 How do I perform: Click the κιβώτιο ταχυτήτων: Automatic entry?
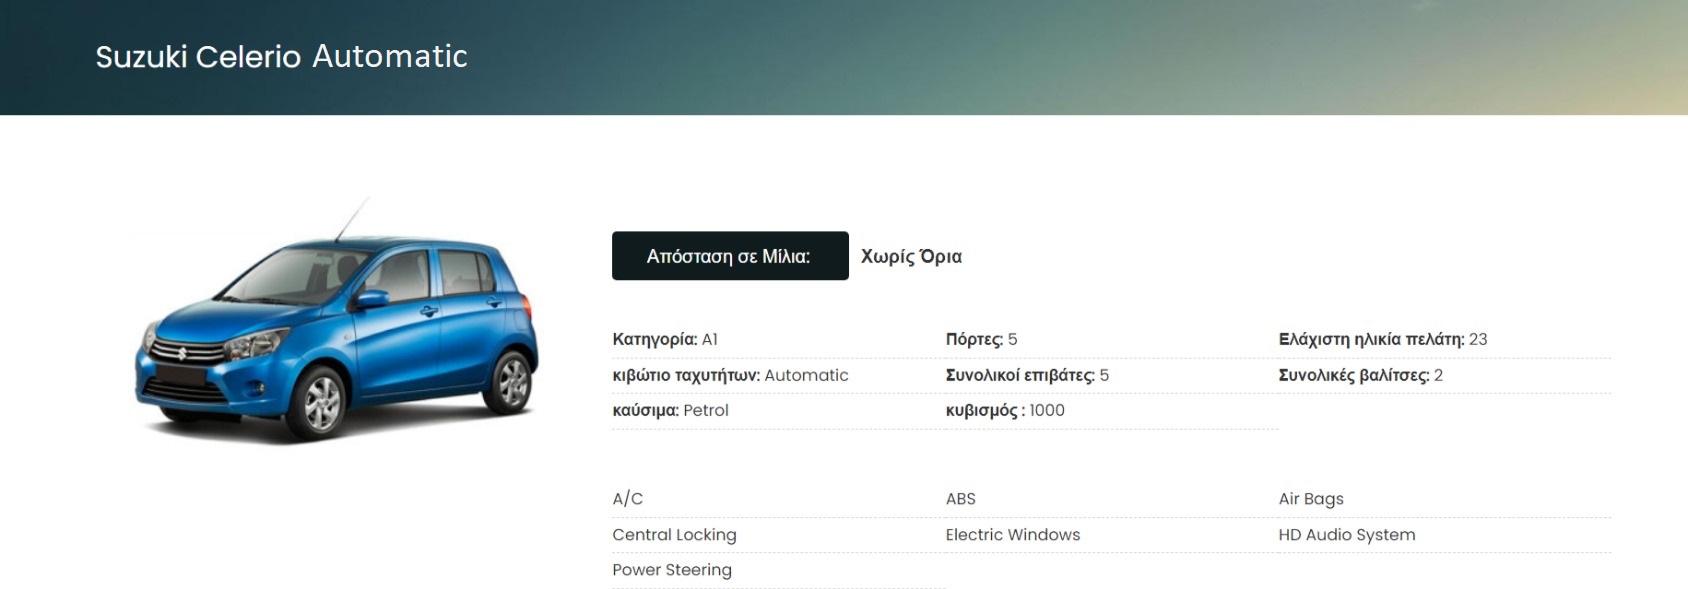coord(730,375)
